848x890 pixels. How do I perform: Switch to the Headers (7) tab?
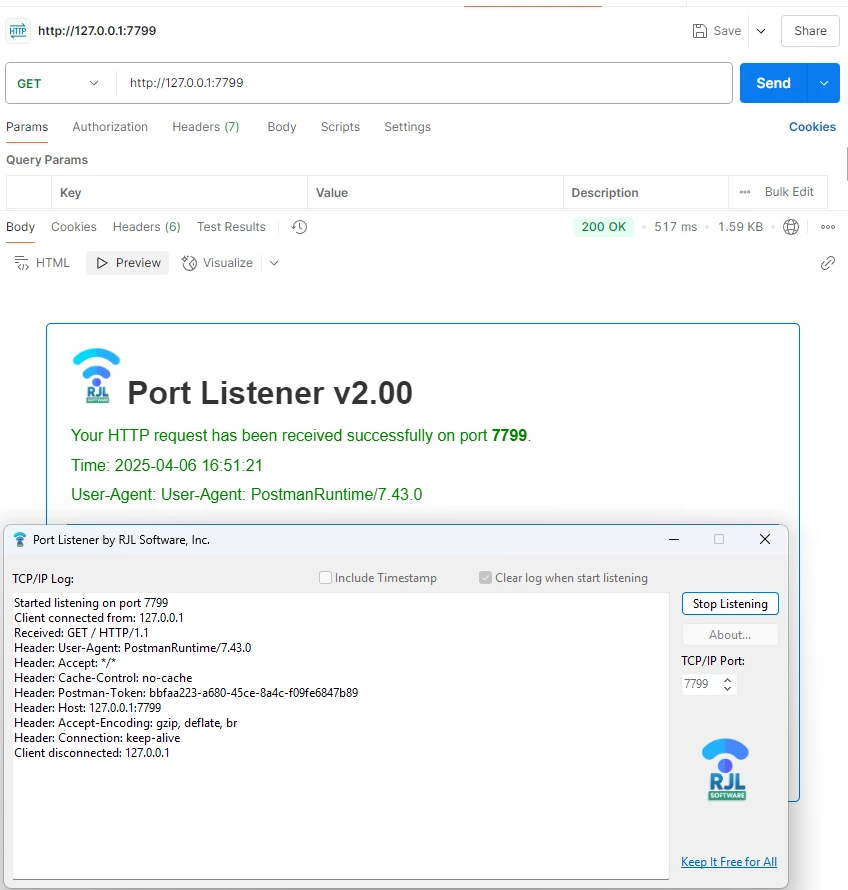[205, 127]
